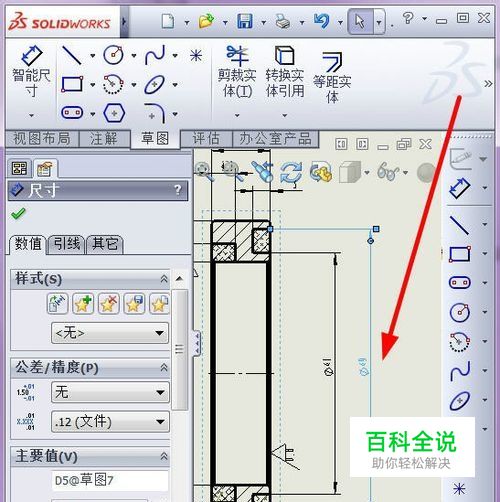The width and height of the screenshot is (500, 502).
Task: Click the Save floppy disk icon
Action: pyautogui.click(x=245, y=21)
